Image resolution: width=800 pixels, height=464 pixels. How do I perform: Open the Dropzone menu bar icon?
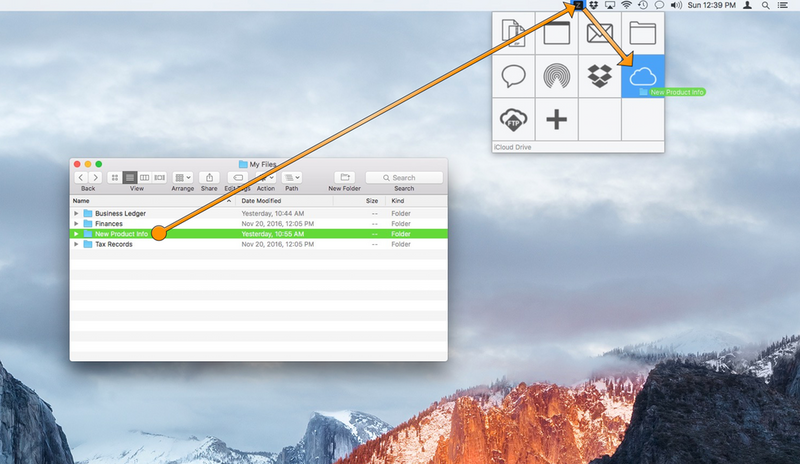578,5
